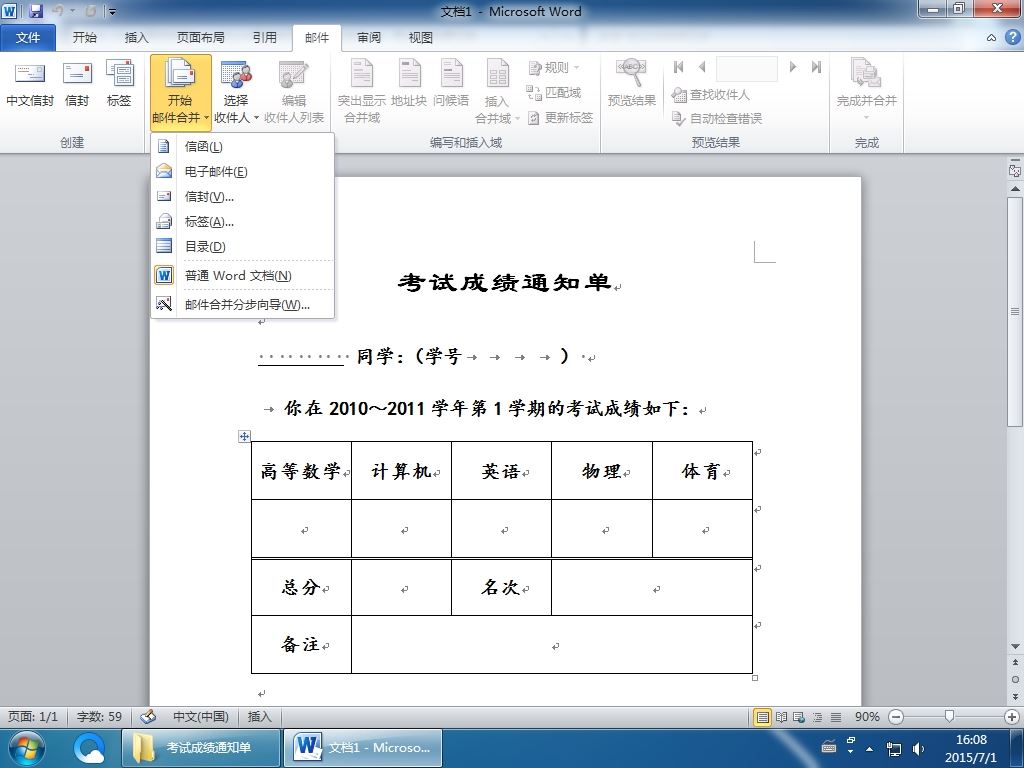Viewport: 1024px width, 768px height.
Task: Open Word Help question mark icon
Action: click(x=1012, y=37)
